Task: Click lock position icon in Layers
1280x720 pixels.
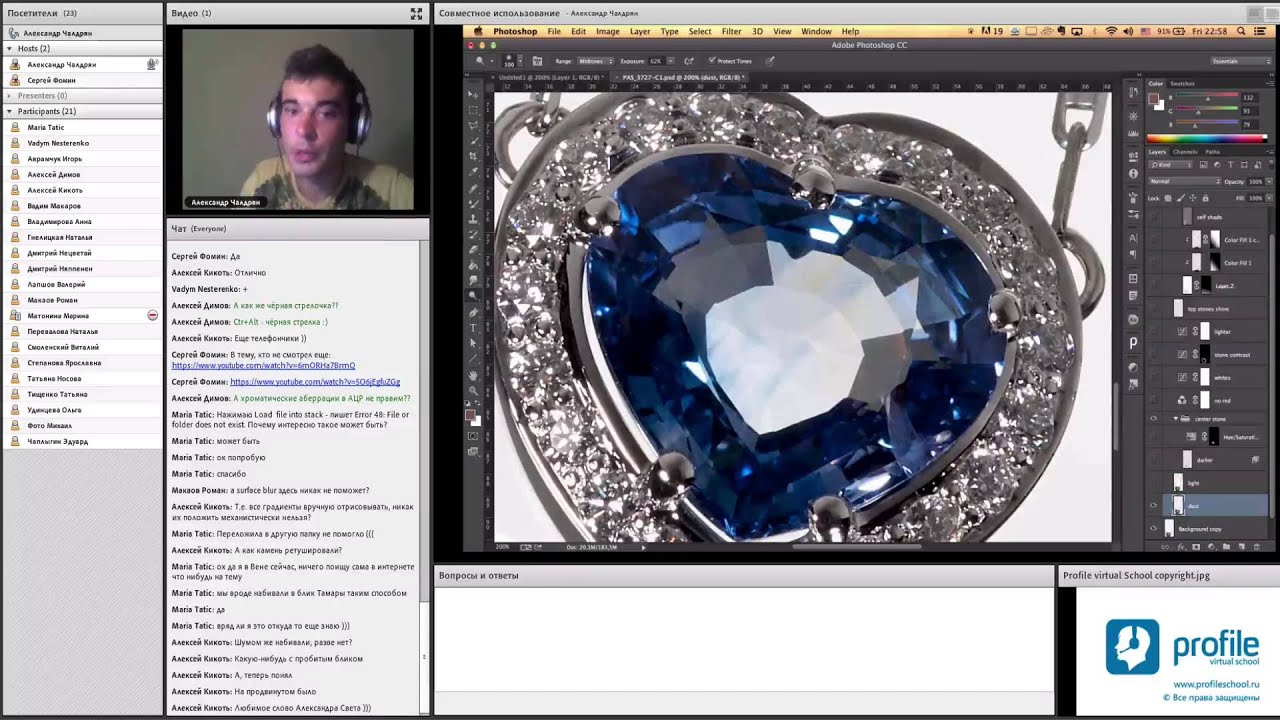Action: 1193,198
